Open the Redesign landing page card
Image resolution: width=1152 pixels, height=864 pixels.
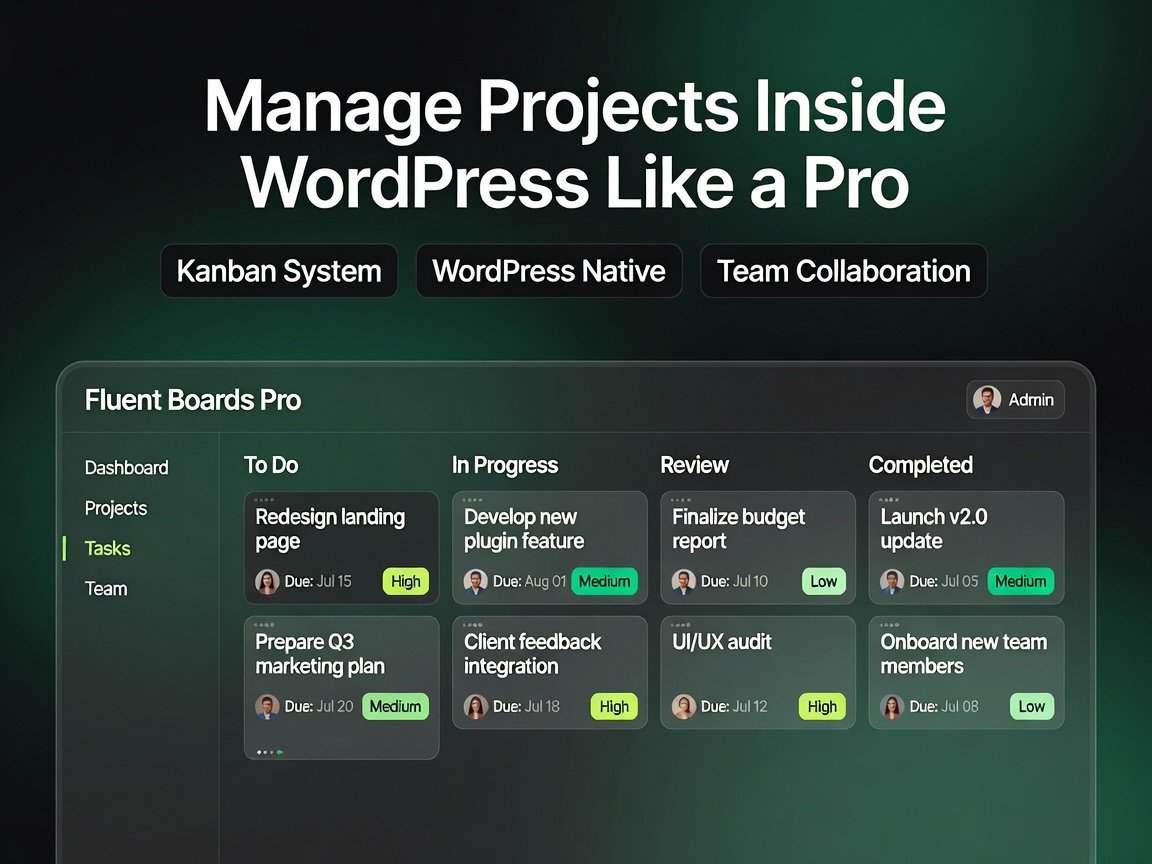pos(341,548)
